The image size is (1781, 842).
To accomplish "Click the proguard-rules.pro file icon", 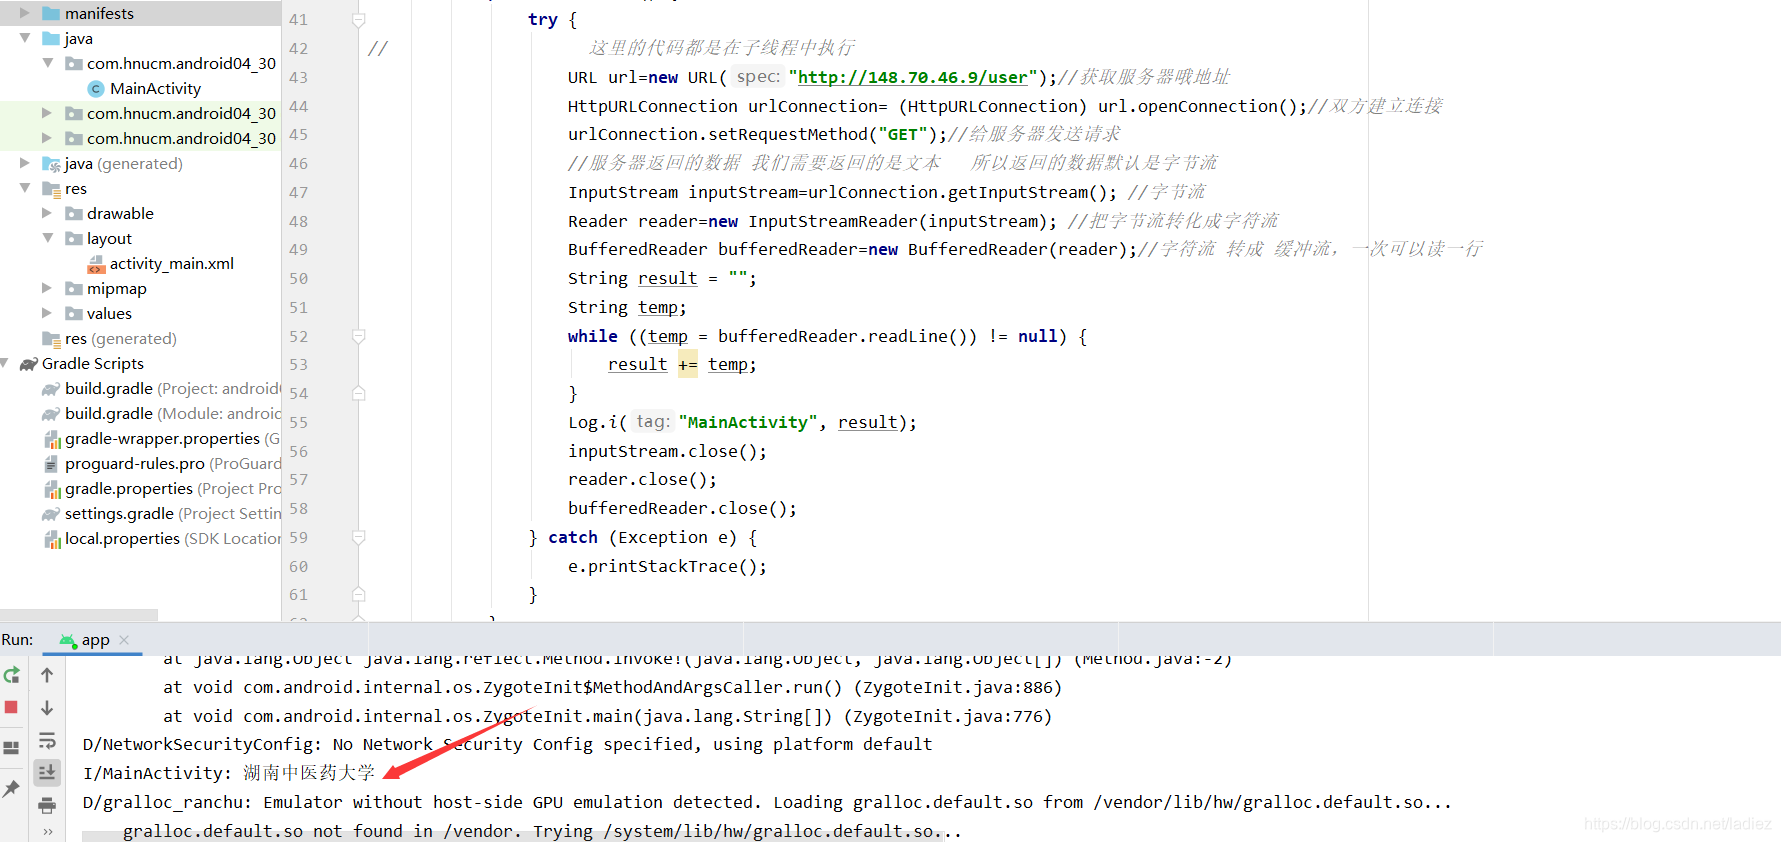I will click(x=52, y=464).
